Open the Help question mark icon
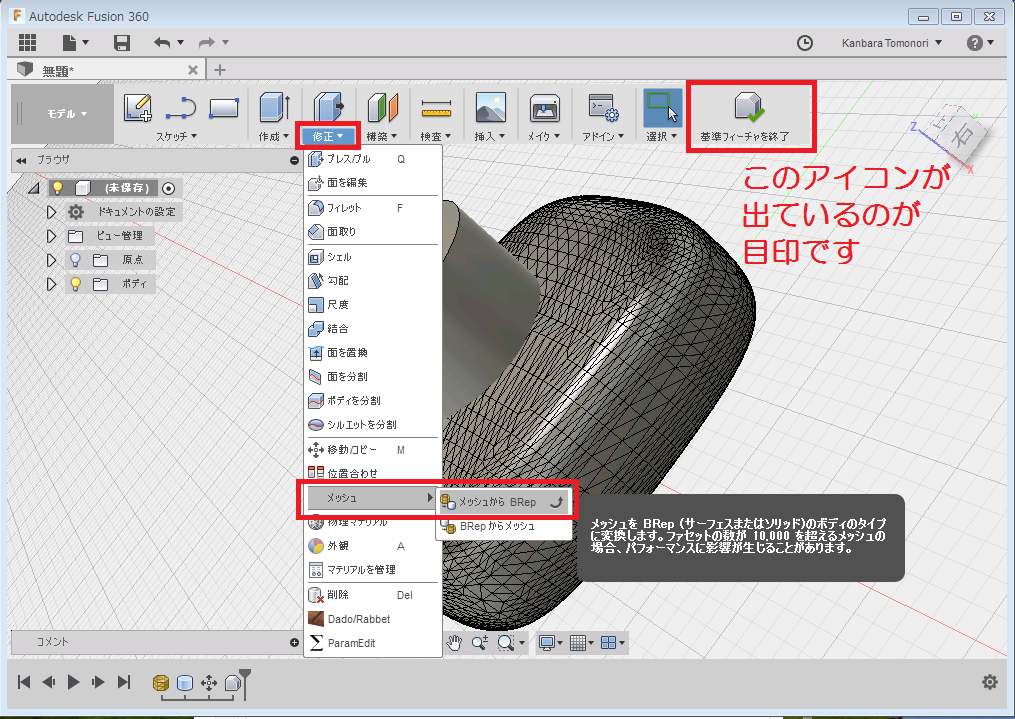 (974, 43)
